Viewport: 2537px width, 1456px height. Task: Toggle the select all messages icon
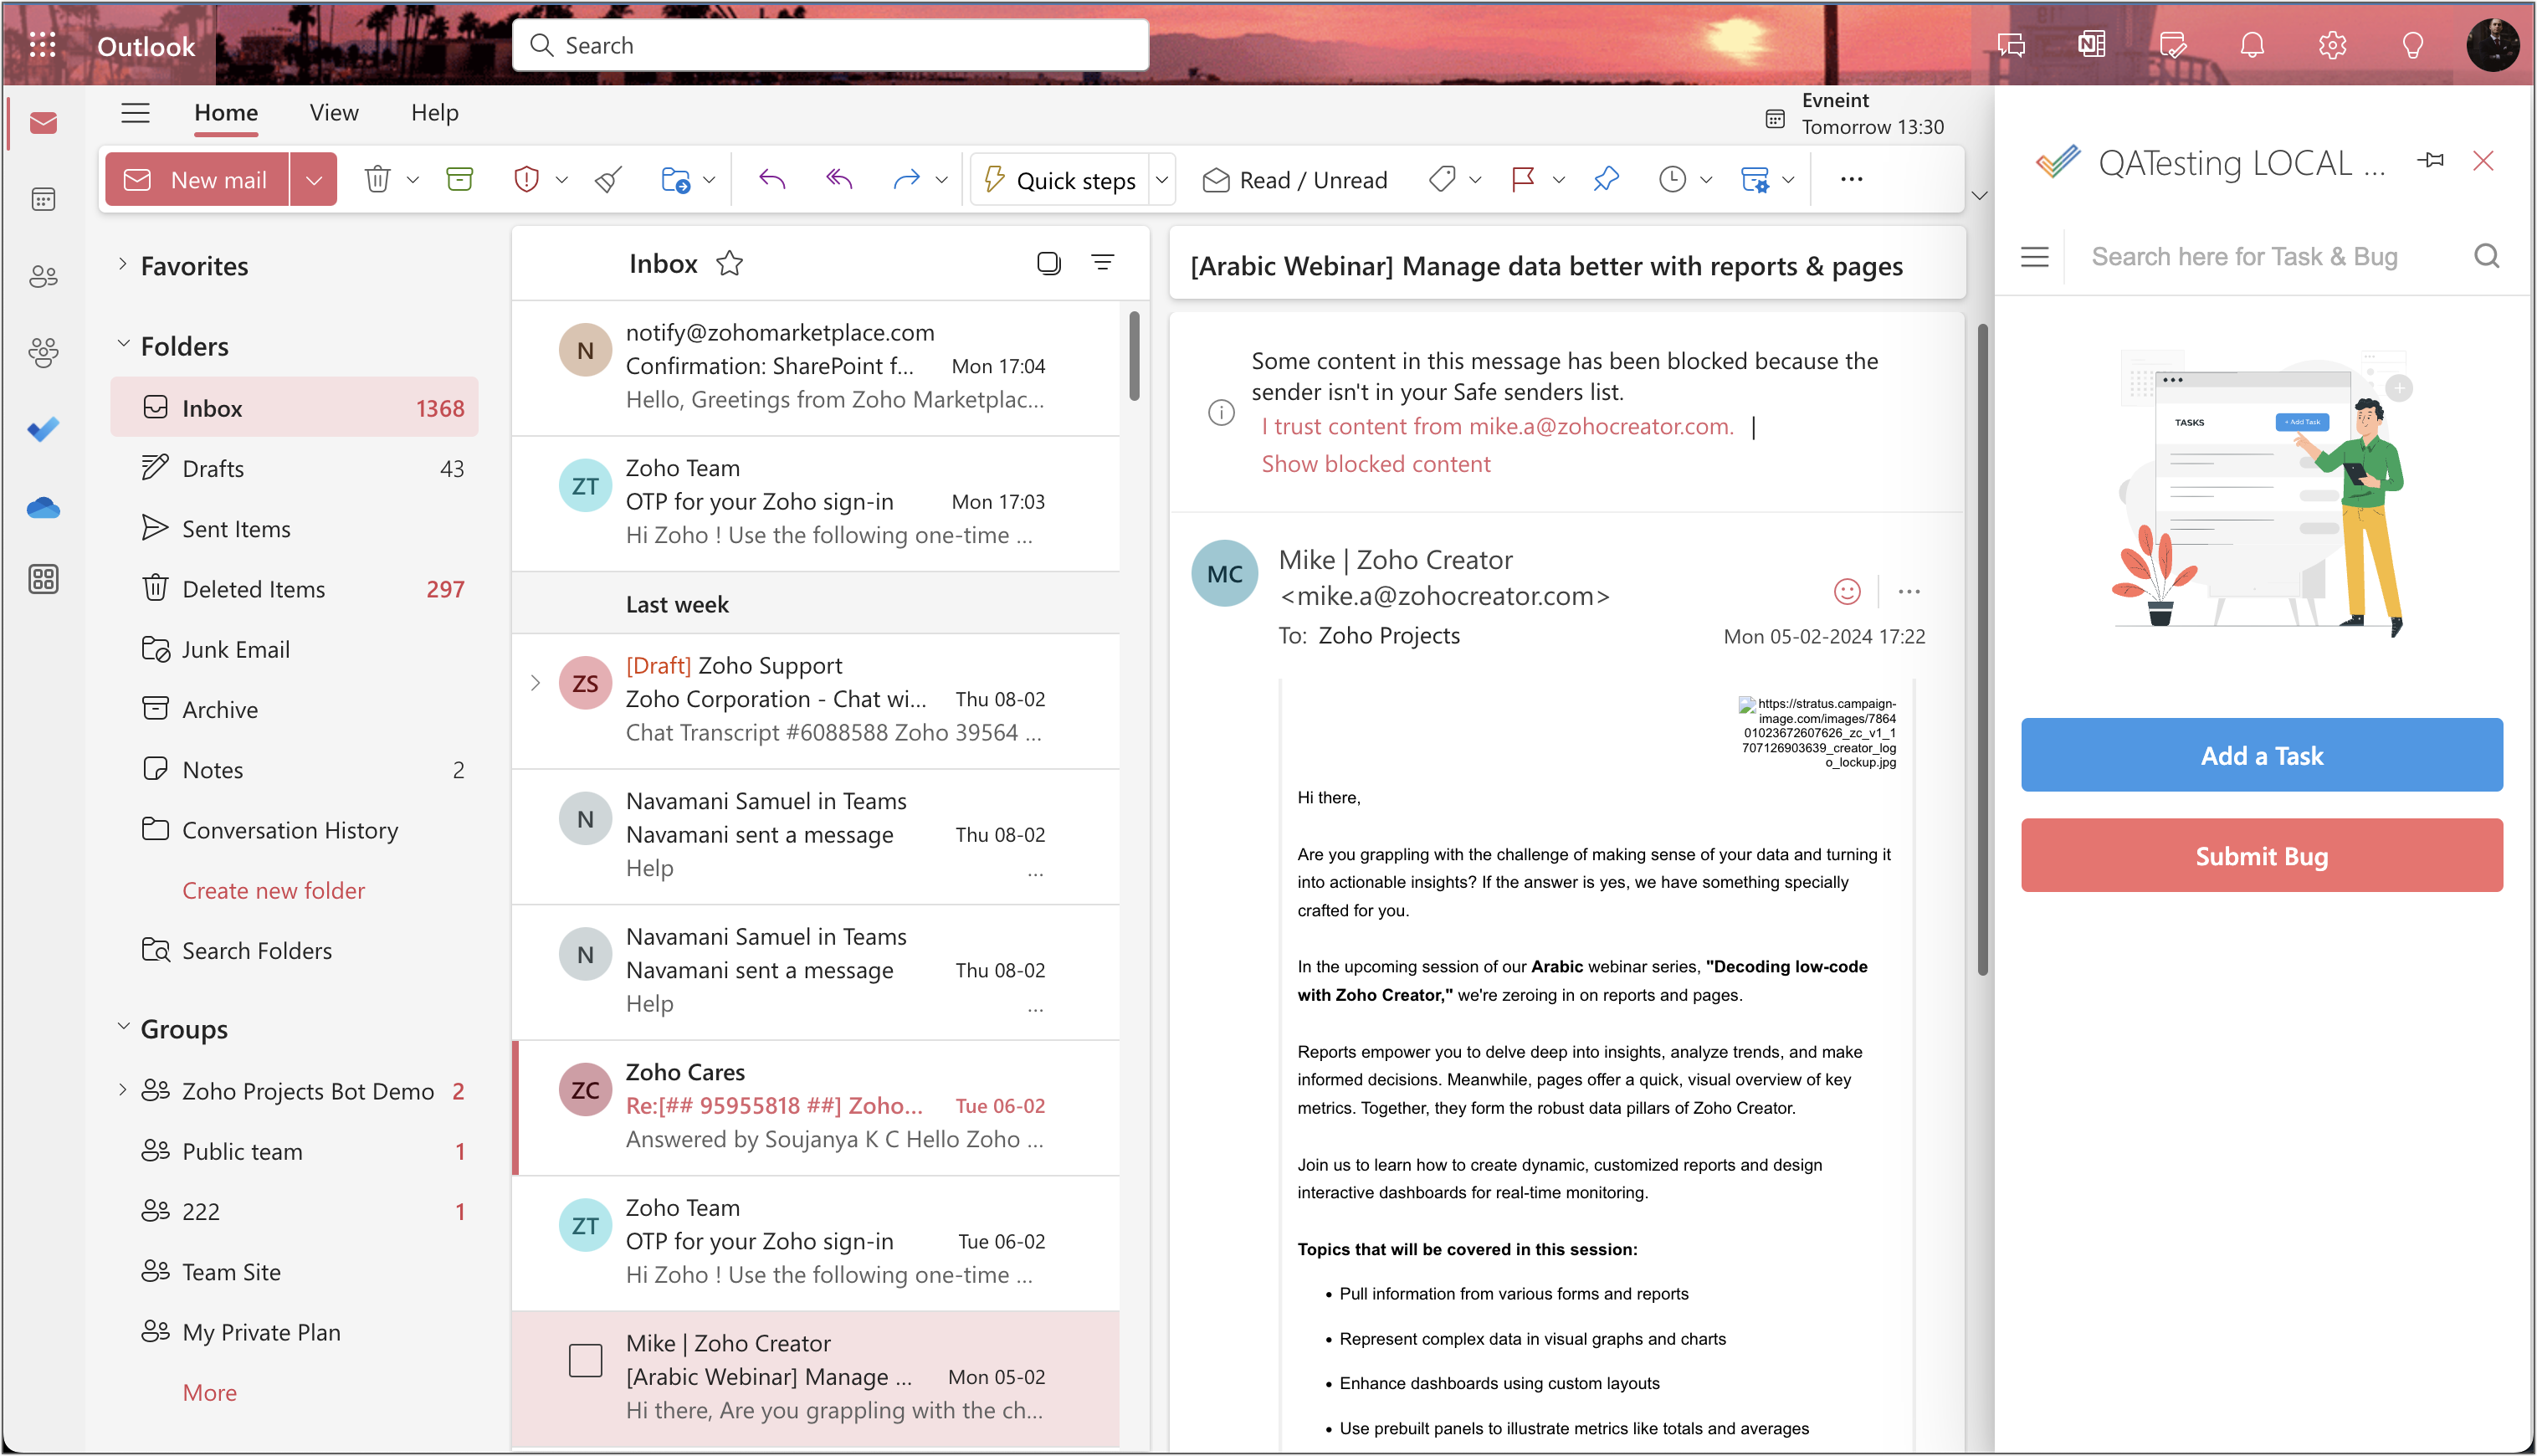[x=1048, y=263]
